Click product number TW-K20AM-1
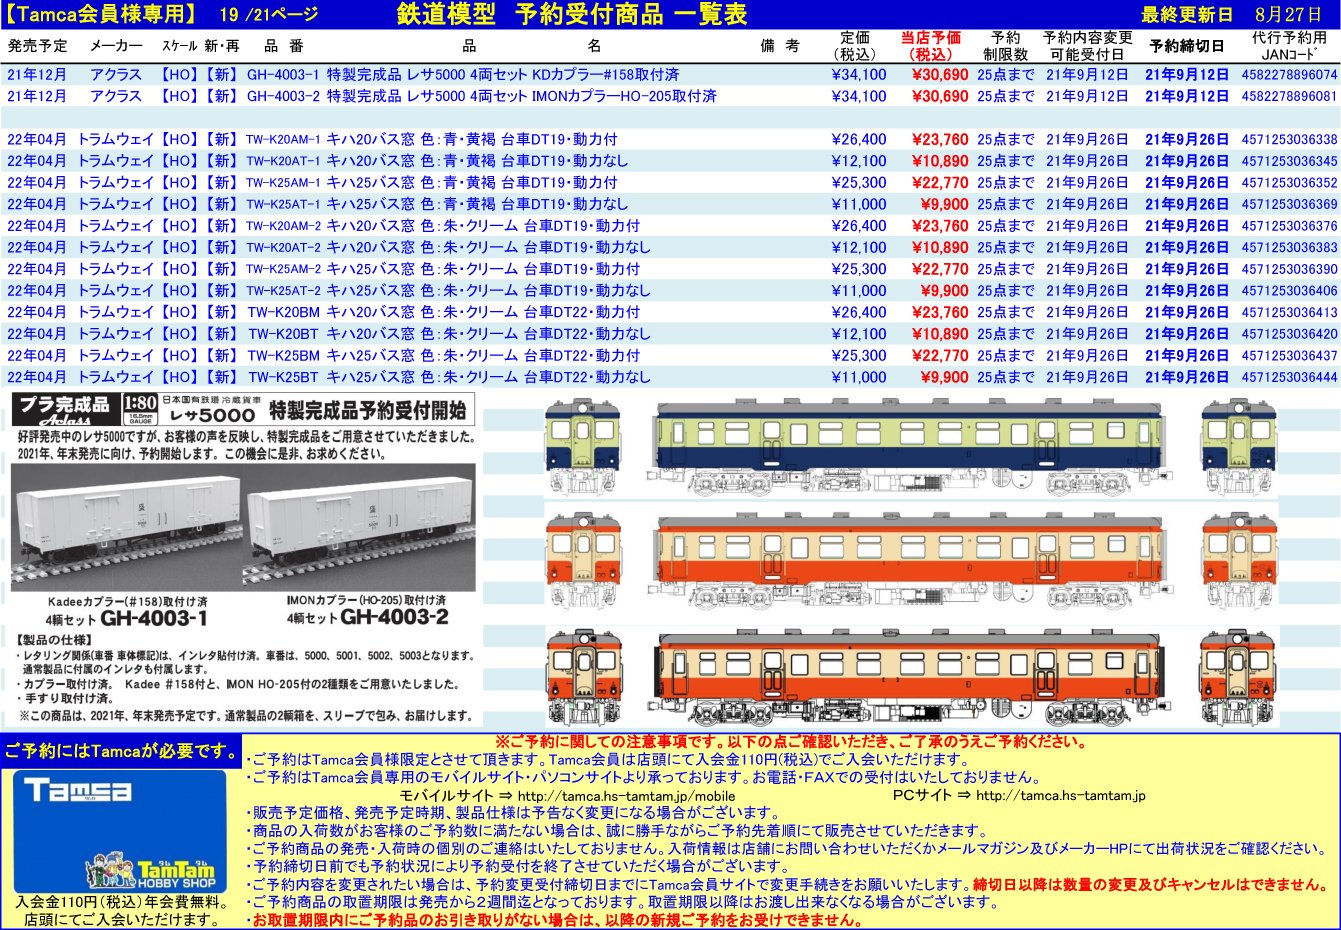The image size is (1341, 930). click(283, 140)
